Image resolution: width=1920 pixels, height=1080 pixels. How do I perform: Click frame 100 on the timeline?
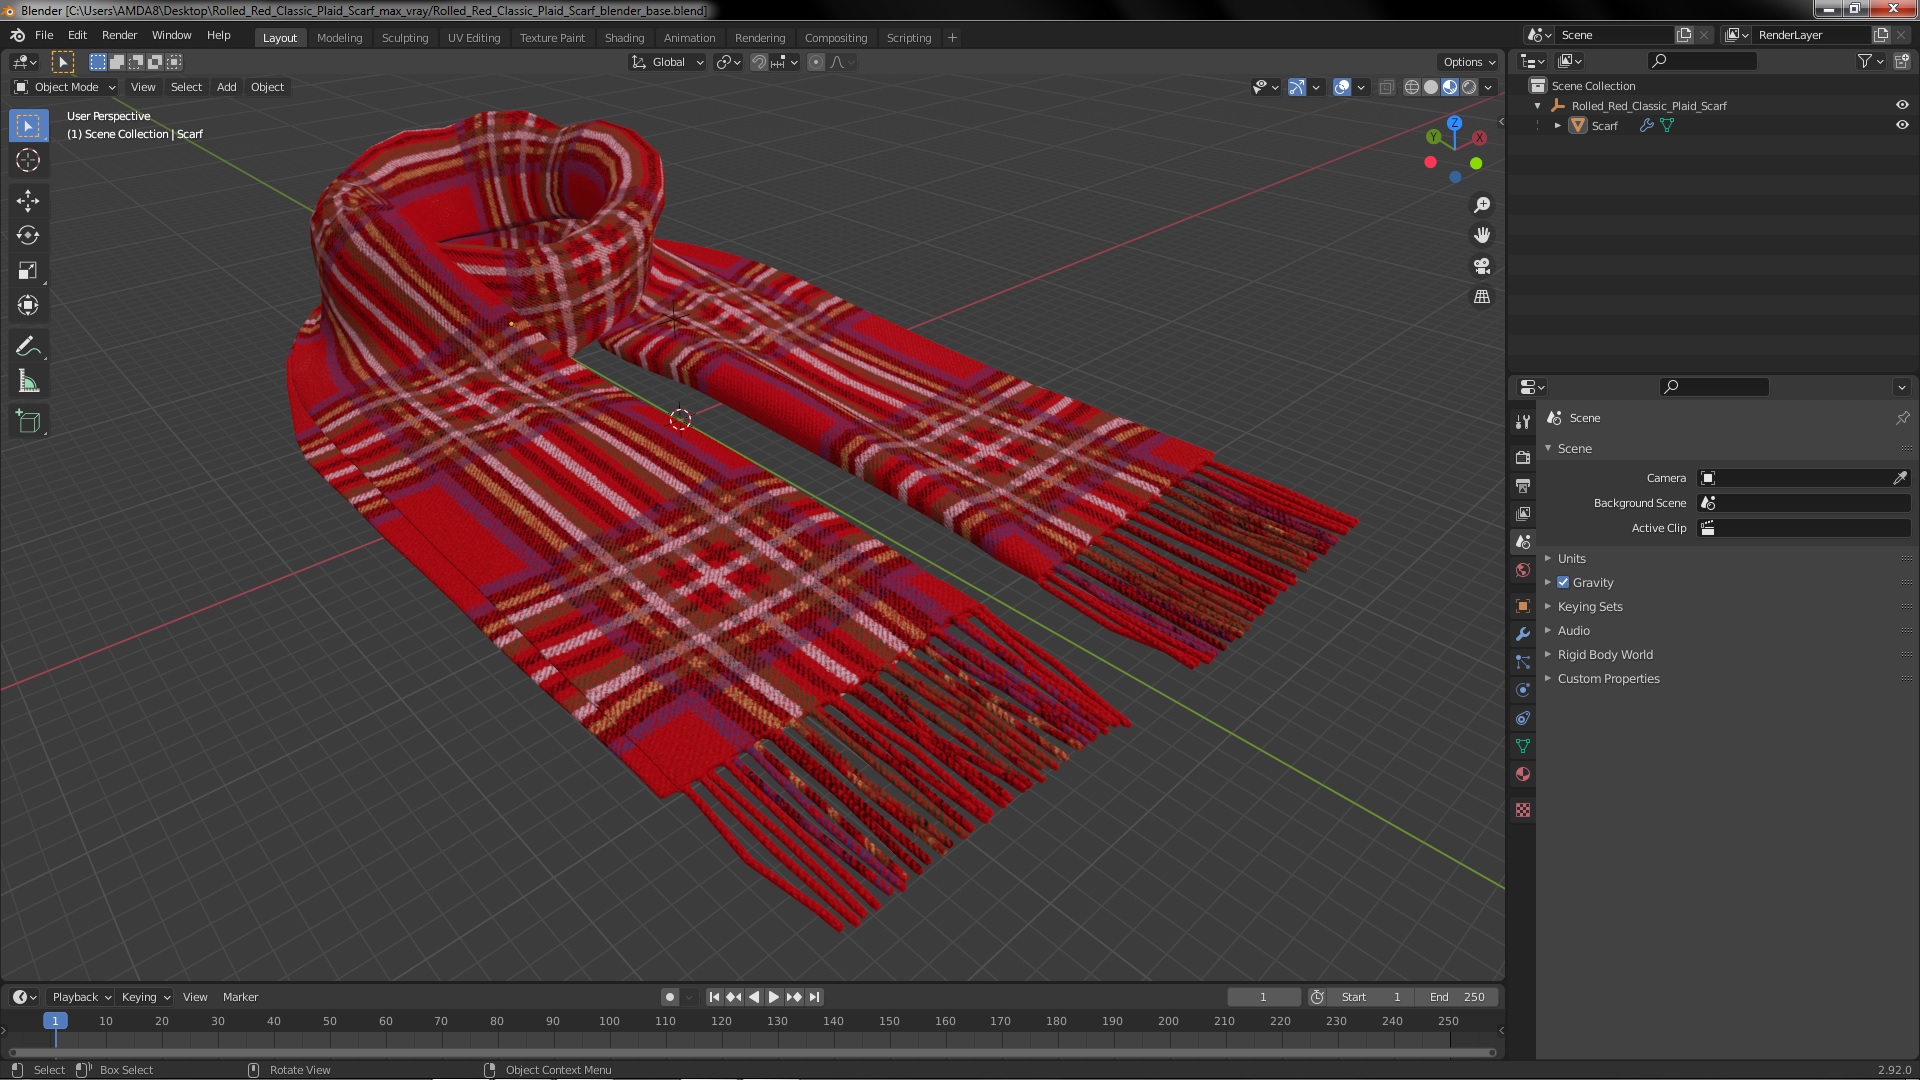click(x=609, y=1022)
